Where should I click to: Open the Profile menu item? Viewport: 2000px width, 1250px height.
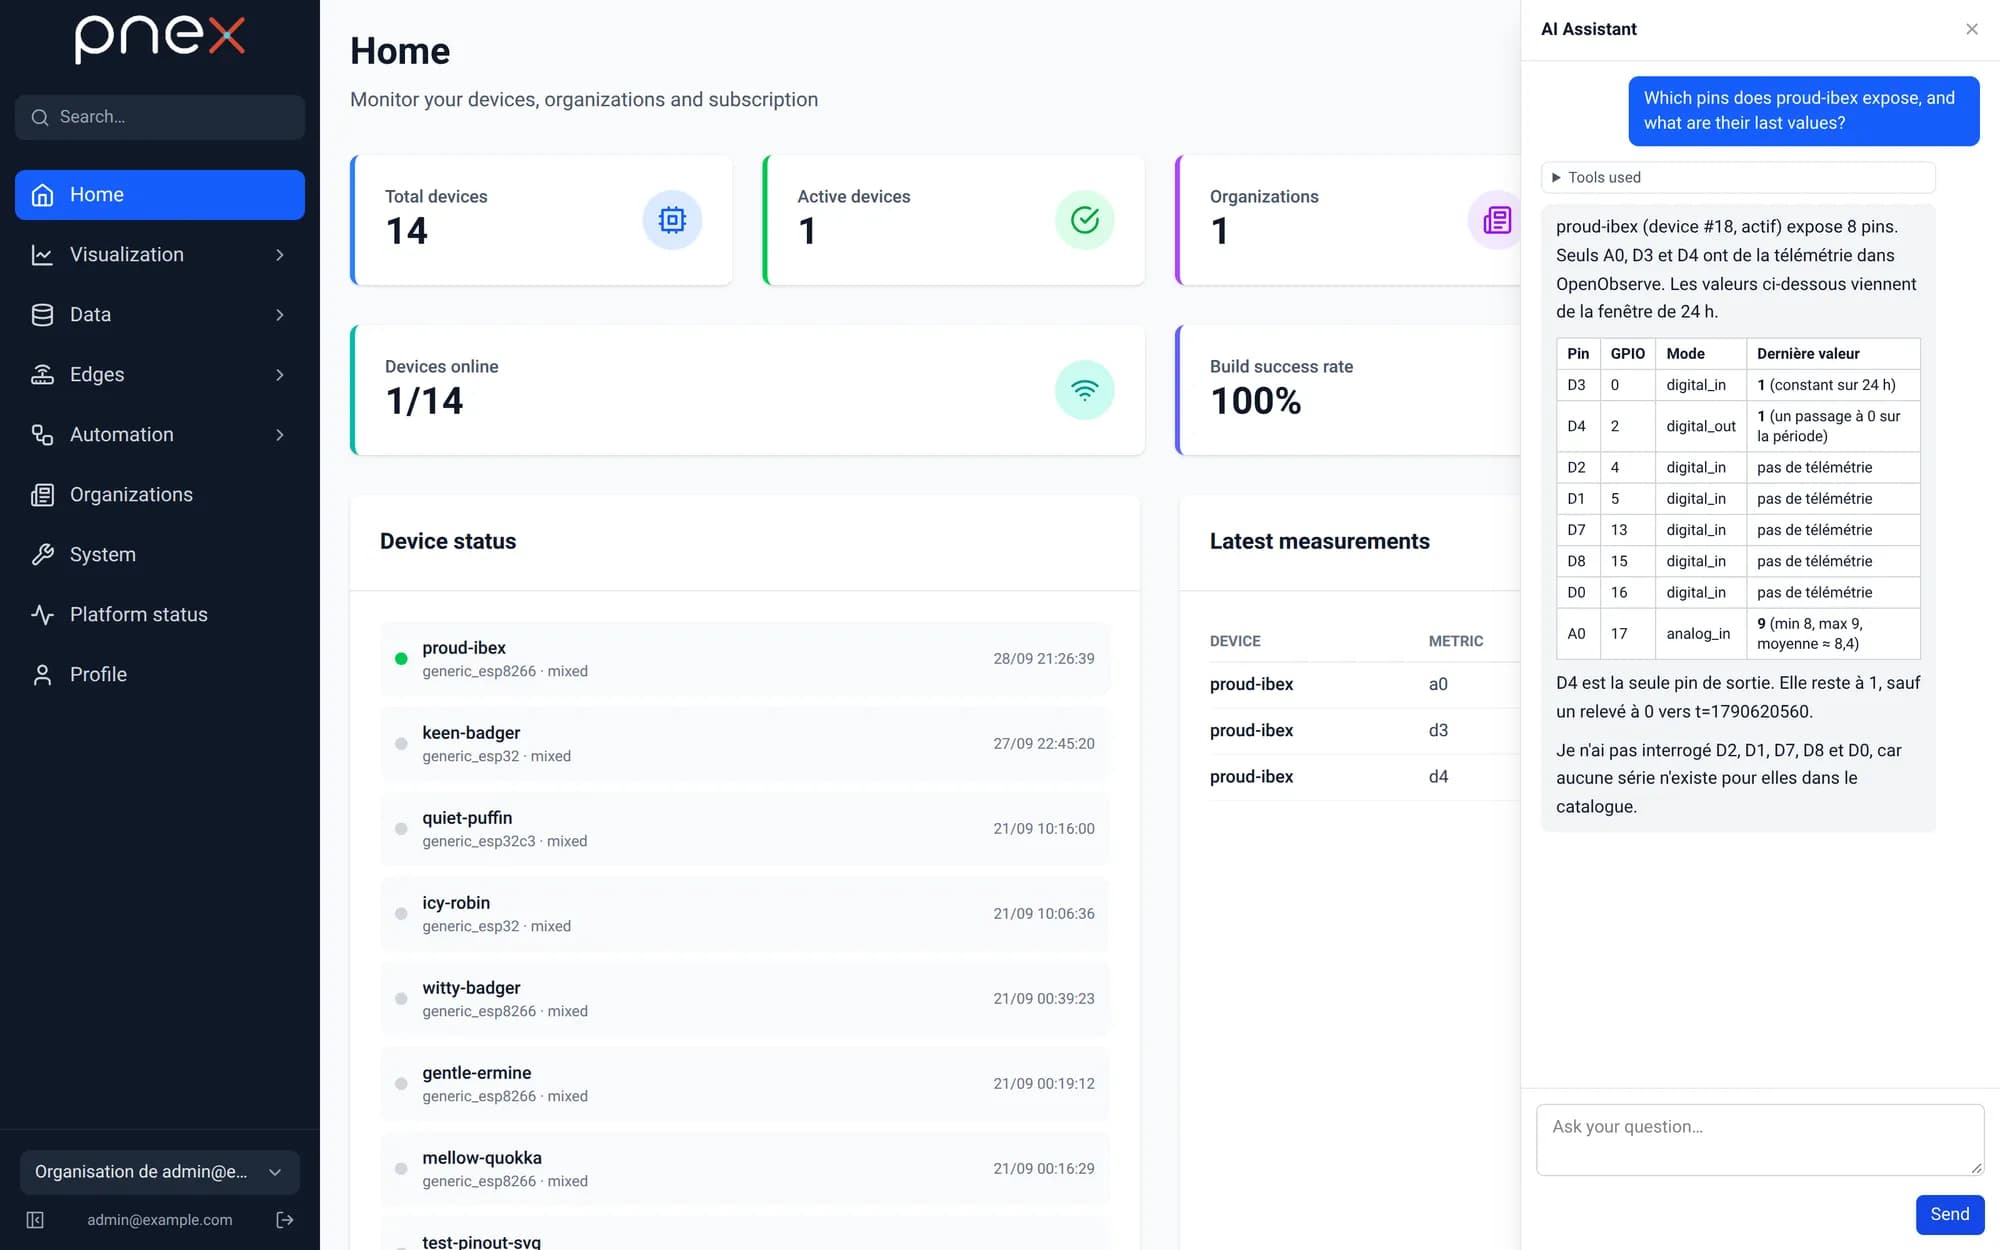tap(160, 675)
